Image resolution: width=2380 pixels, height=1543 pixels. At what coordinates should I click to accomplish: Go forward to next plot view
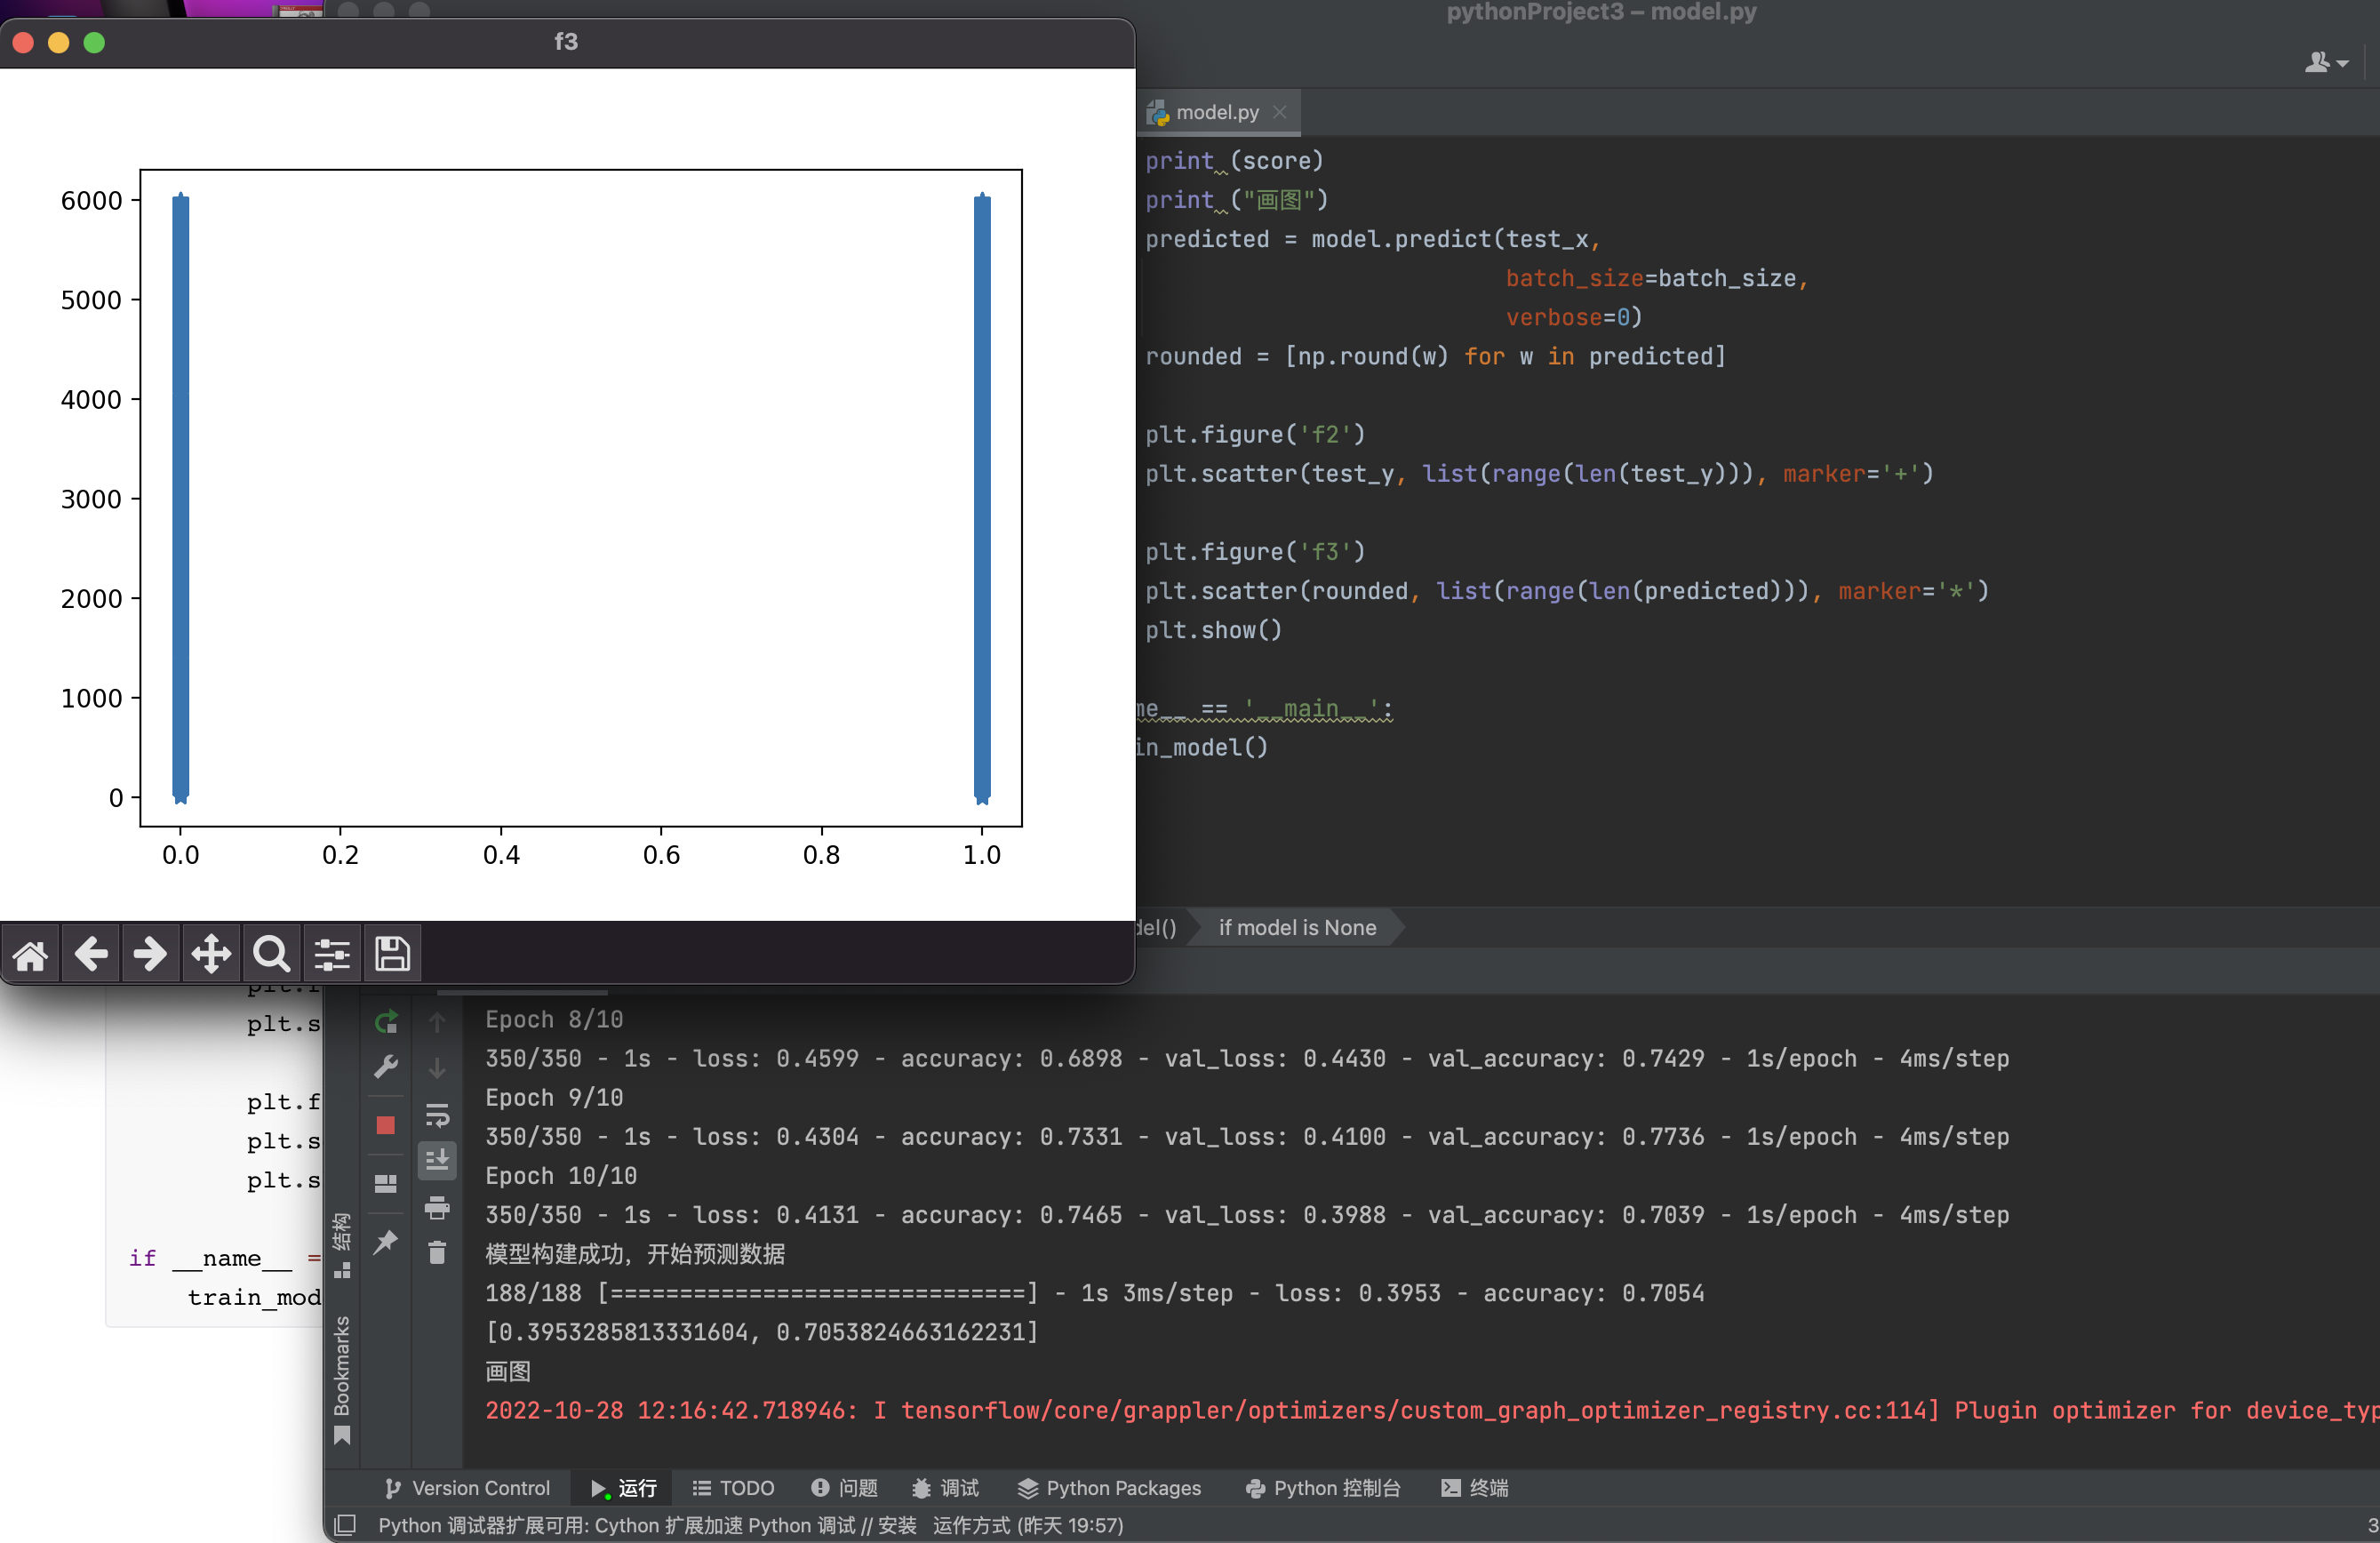151,954
